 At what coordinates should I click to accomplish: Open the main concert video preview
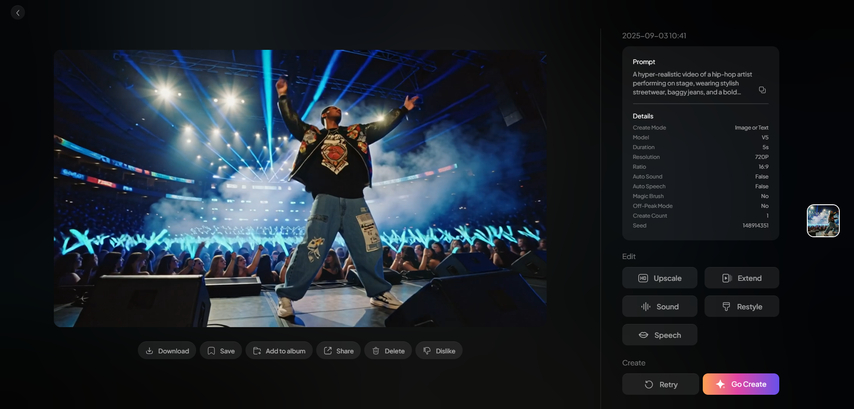click(x=300, y=188)
